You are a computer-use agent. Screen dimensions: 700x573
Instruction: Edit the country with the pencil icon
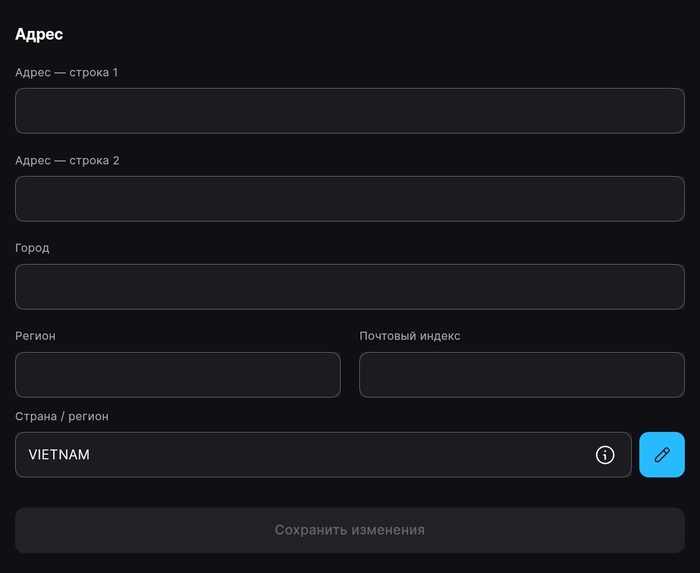662,455
